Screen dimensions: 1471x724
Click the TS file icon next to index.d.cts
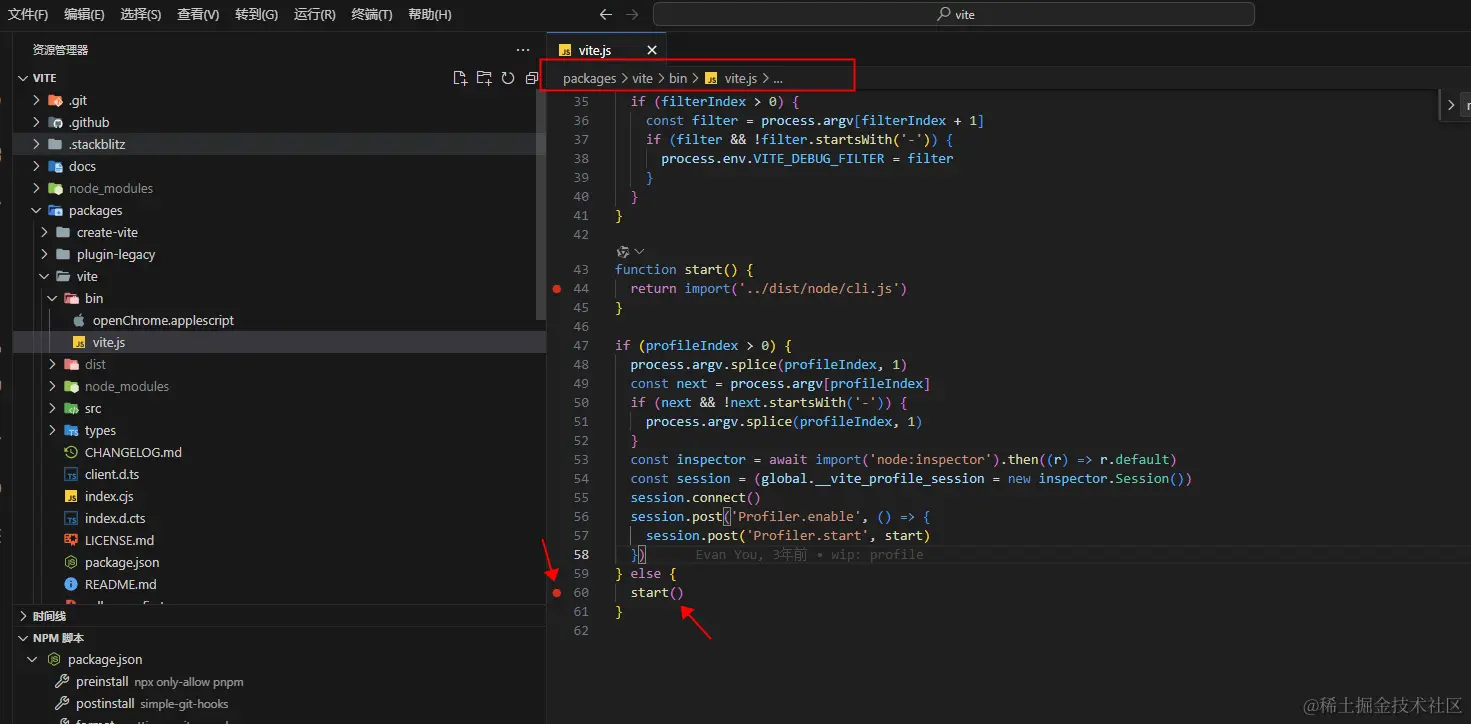click(x=71, y=519)
